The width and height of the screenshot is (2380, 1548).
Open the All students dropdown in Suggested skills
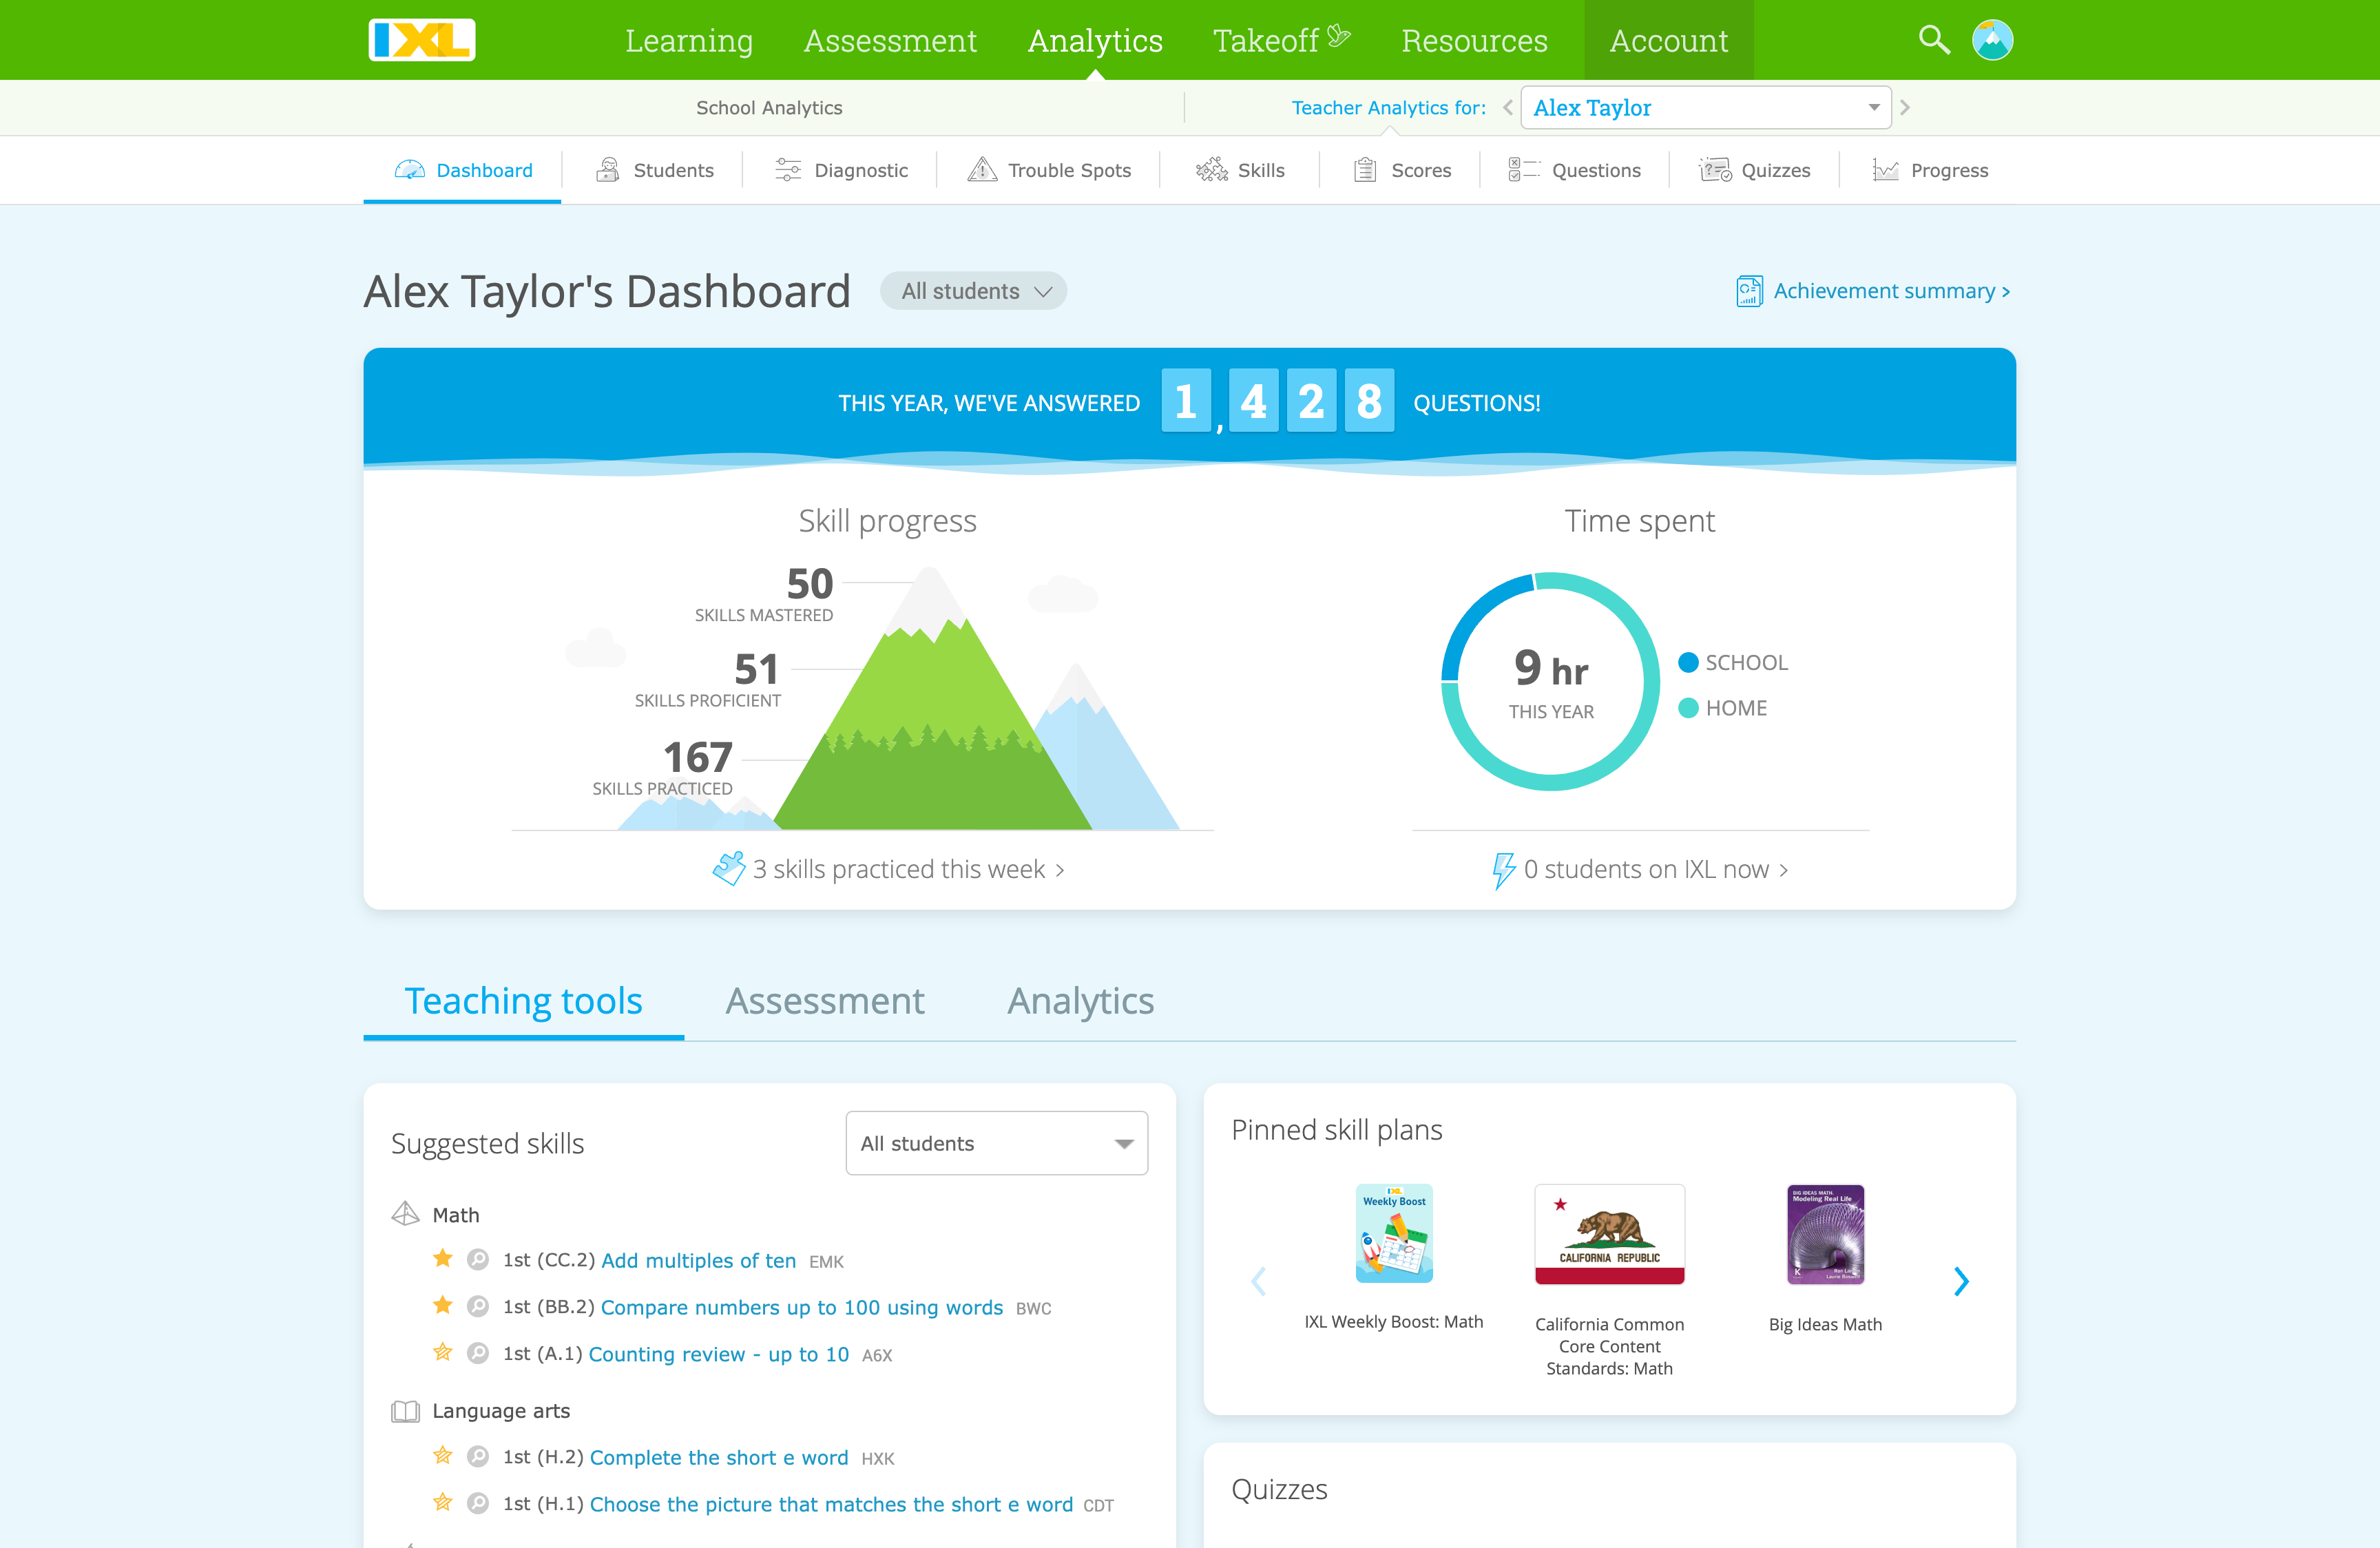point(996,1143)
